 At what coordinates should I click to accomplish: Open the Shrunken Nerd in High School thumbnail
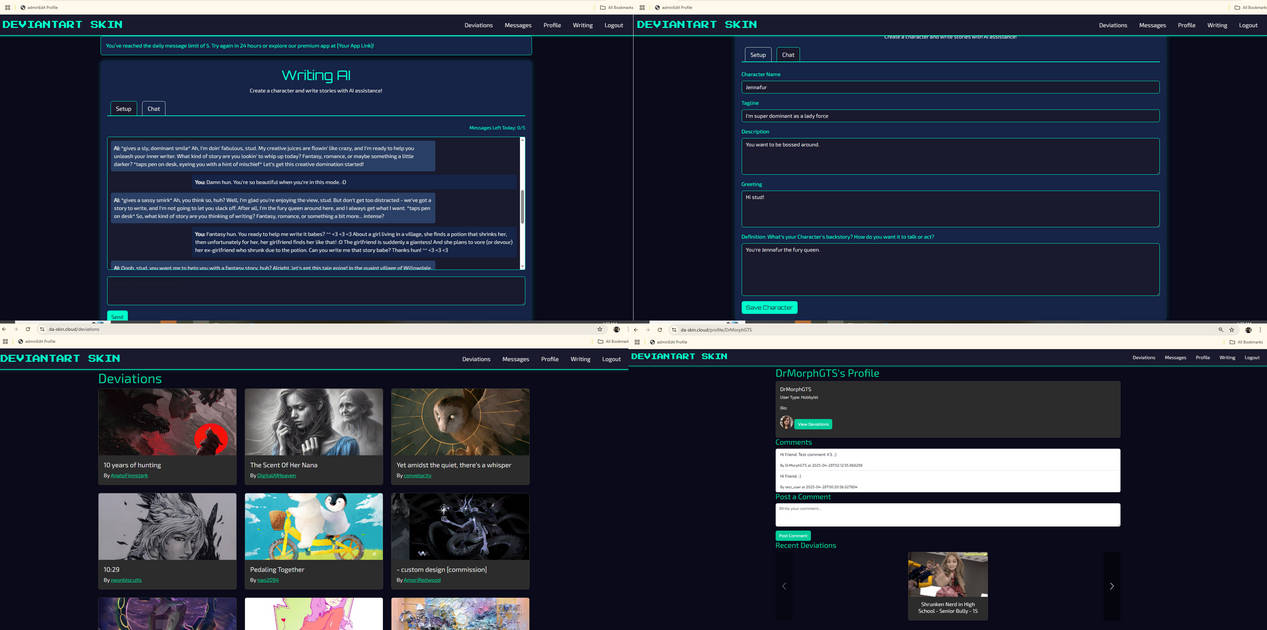point(948,575)
